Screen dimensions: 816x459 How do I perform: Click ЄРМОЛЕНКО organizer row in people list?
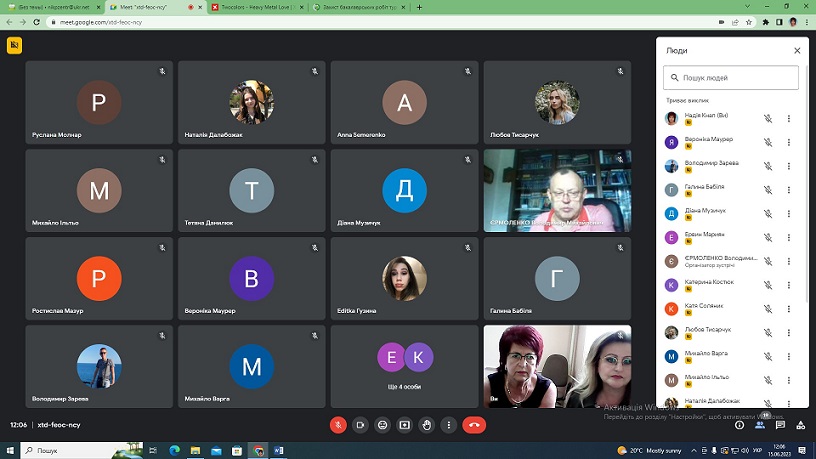pyautogui.click(x=731, y=261)
